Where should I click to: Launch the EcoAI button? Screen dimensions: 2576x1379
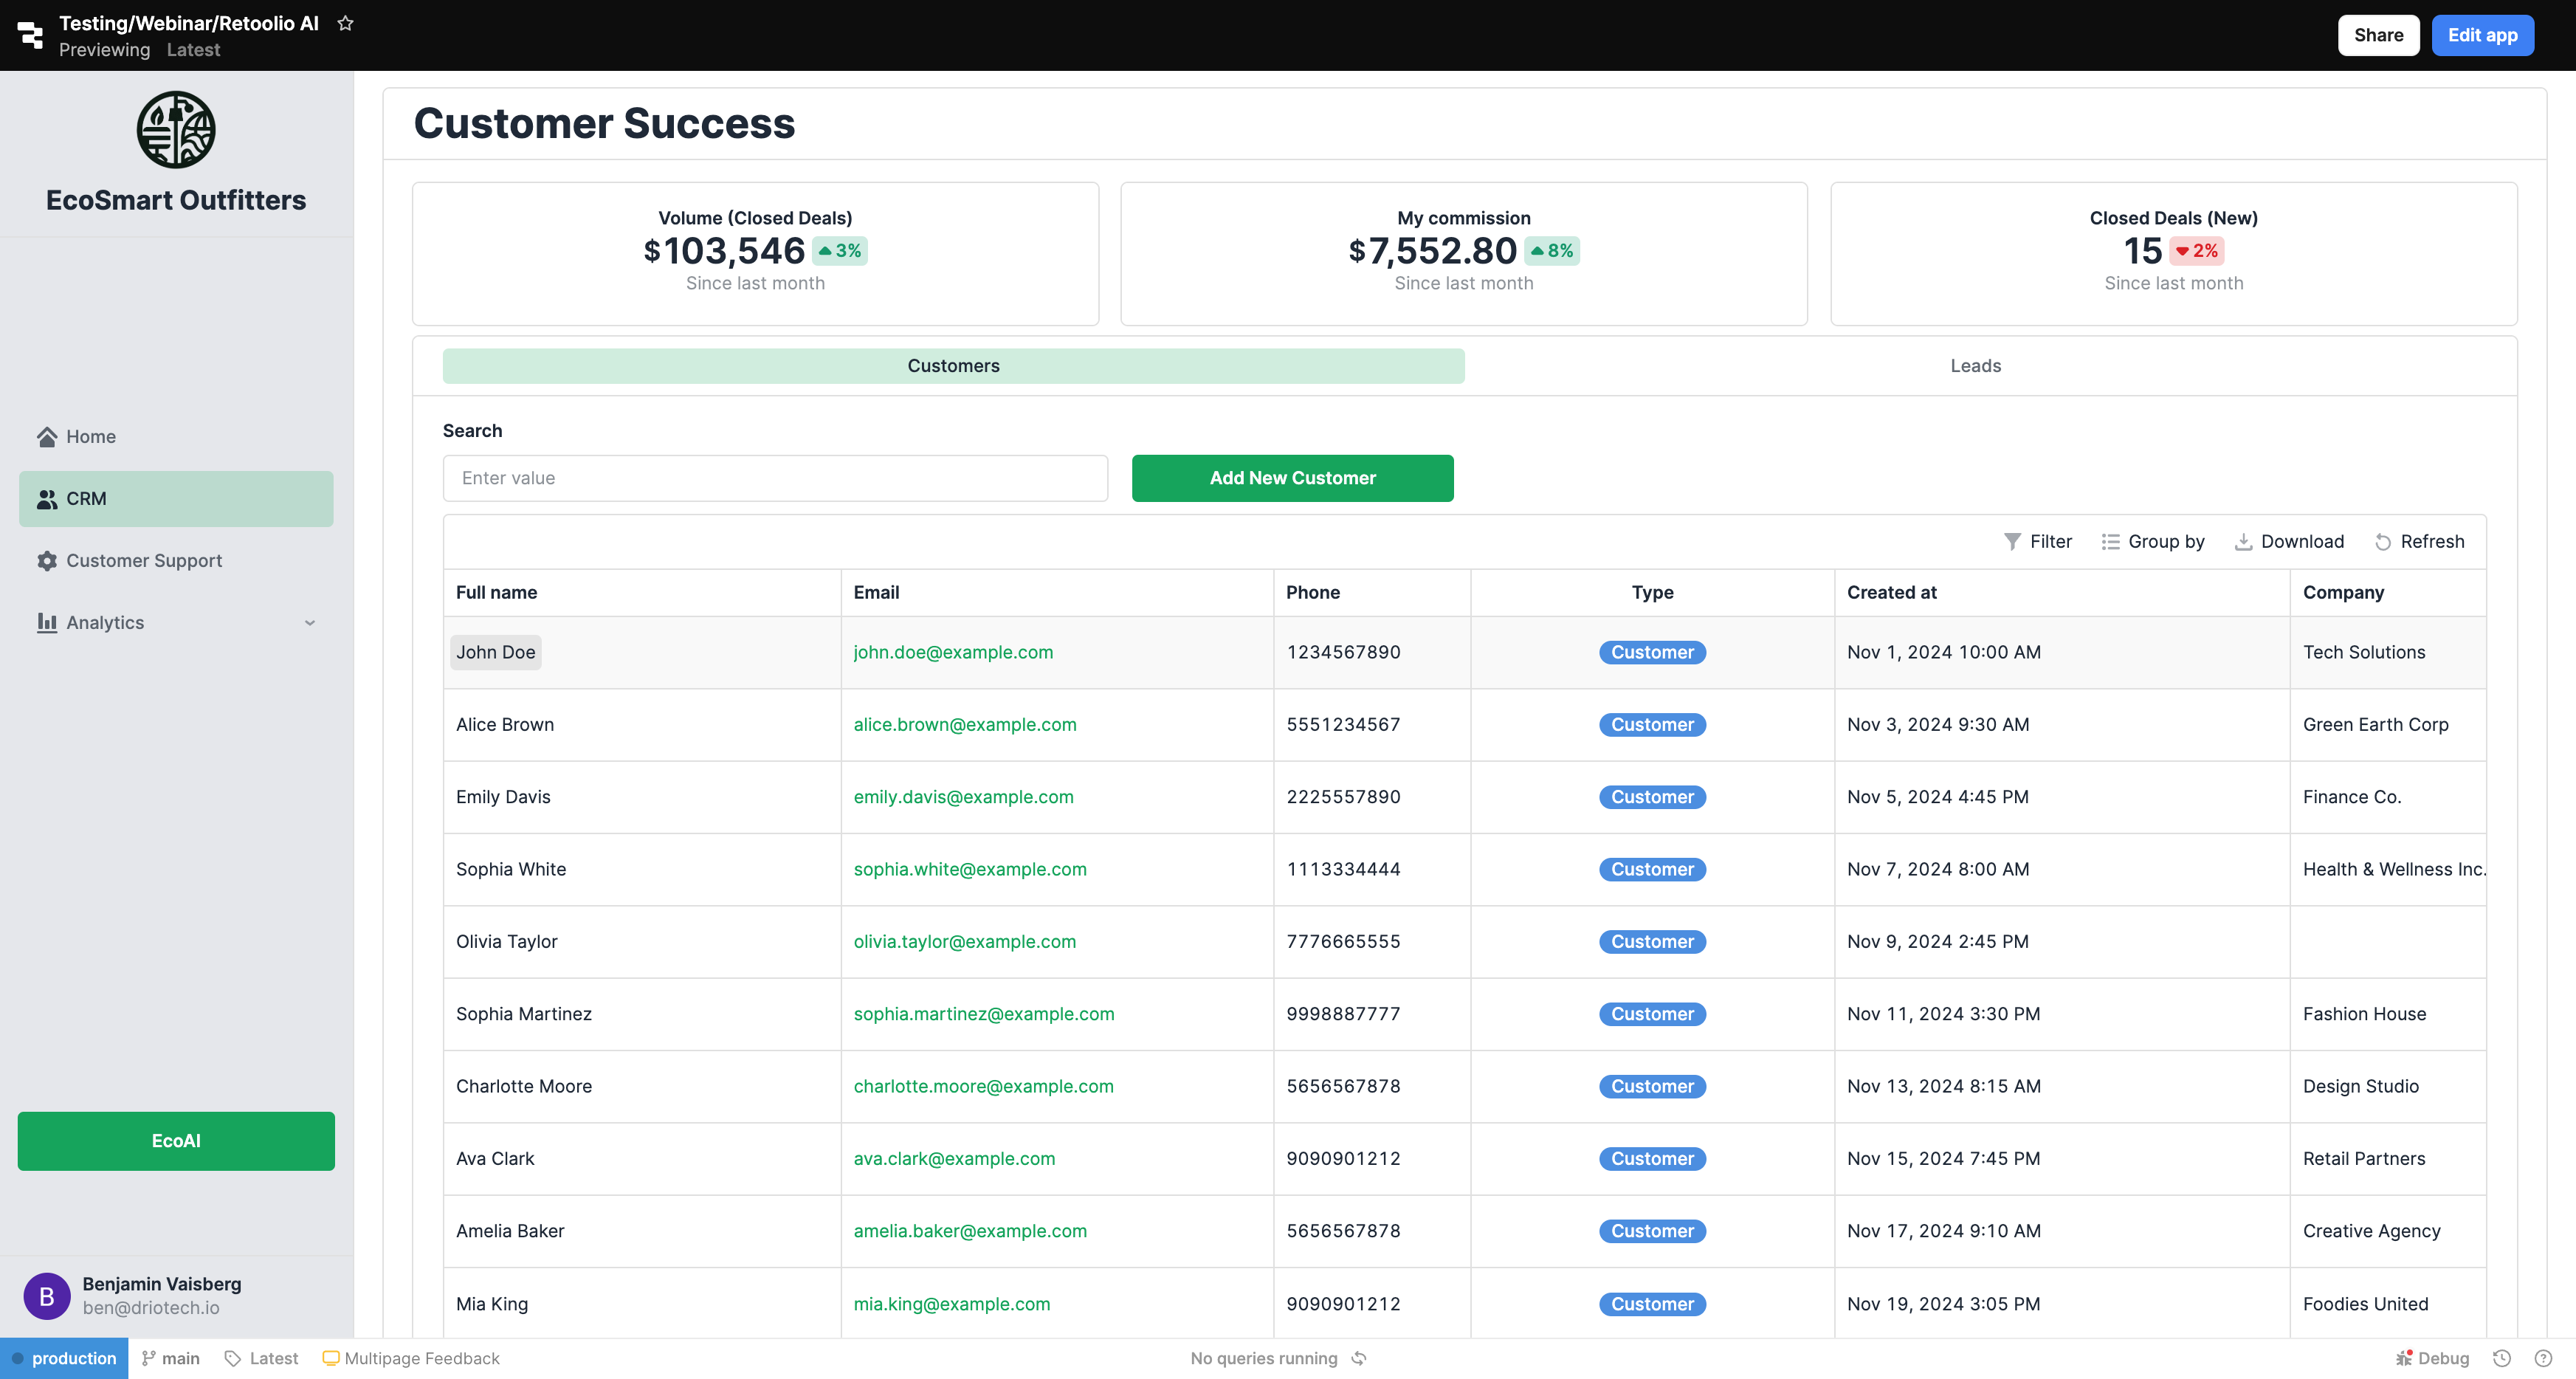point(176,1141)
